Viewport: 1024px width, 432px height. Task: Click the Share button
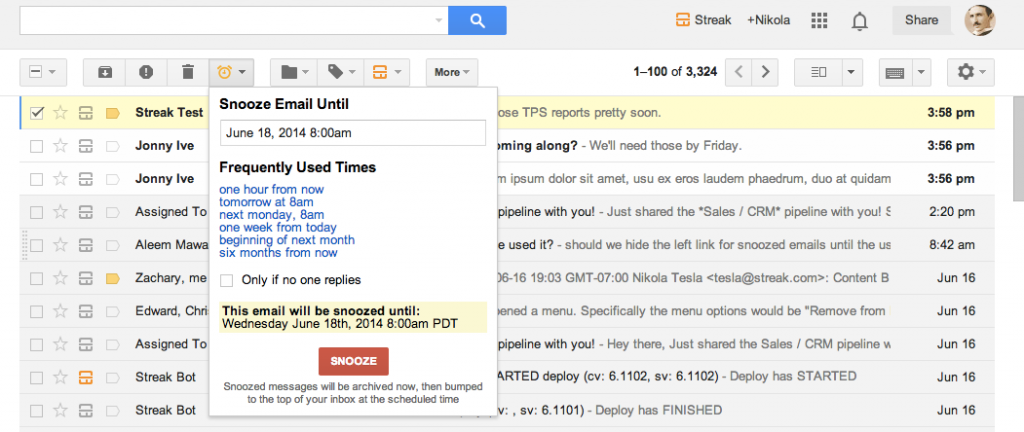[x=921, y=20]
